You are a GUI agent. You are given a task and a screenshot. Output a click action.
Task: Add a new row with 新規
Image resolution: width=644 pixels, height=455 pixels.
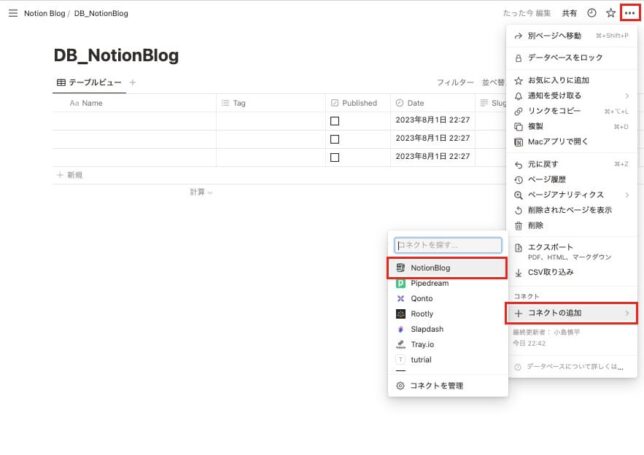point(70,175)
